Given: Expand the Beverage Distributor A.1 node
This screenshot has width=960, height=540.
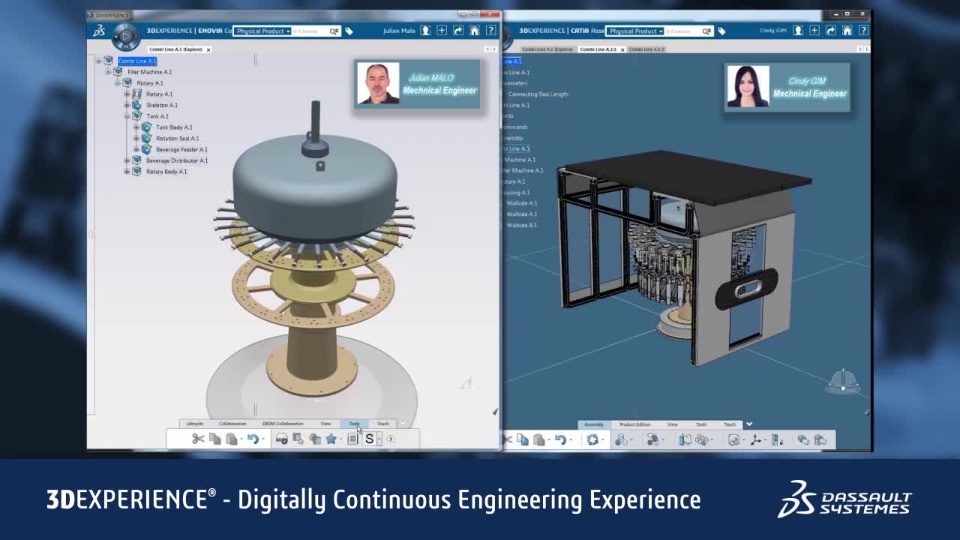Looking at the screenshot, I should 127,160.
